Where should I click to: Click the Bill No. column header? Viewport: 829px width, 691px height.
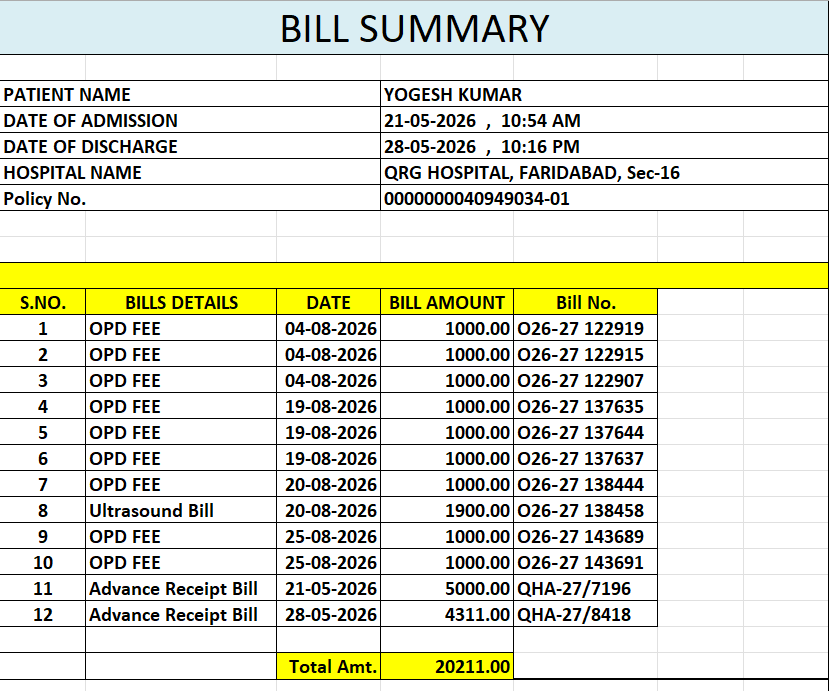click(x=585, y=302)
